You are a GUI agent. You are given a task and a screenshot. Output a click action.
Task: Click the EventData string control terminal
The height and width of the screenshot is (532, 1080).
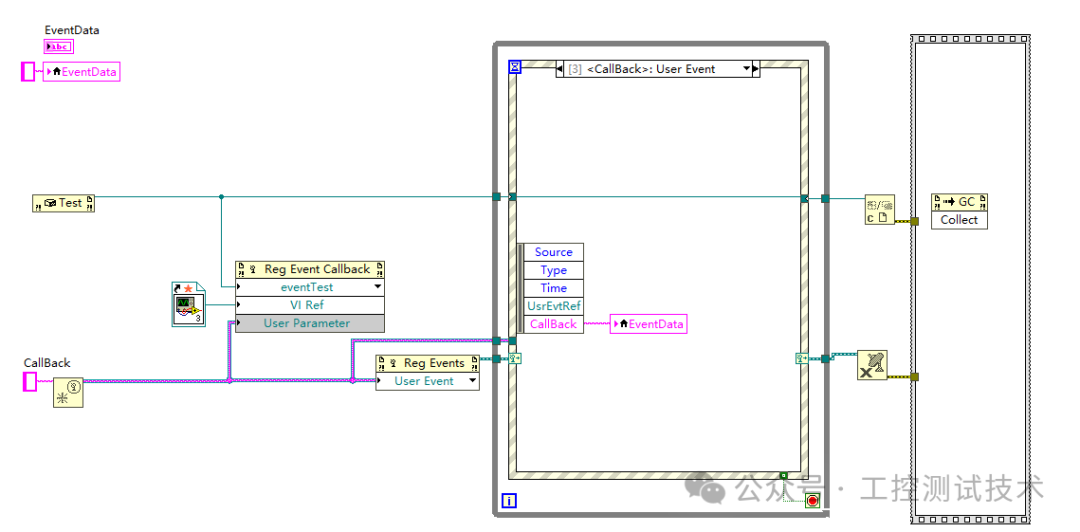pyautogui.click(x=58, y=46)
